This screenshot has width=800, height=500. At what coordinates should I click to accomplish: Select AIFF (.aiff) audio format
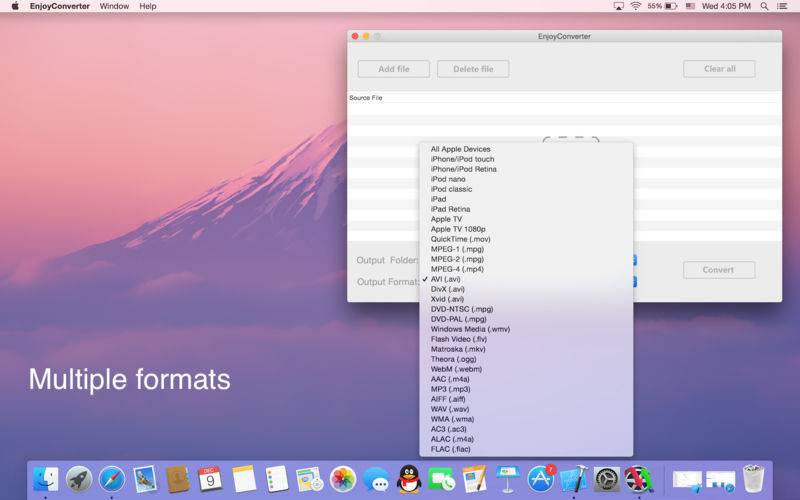click(526, 399)
